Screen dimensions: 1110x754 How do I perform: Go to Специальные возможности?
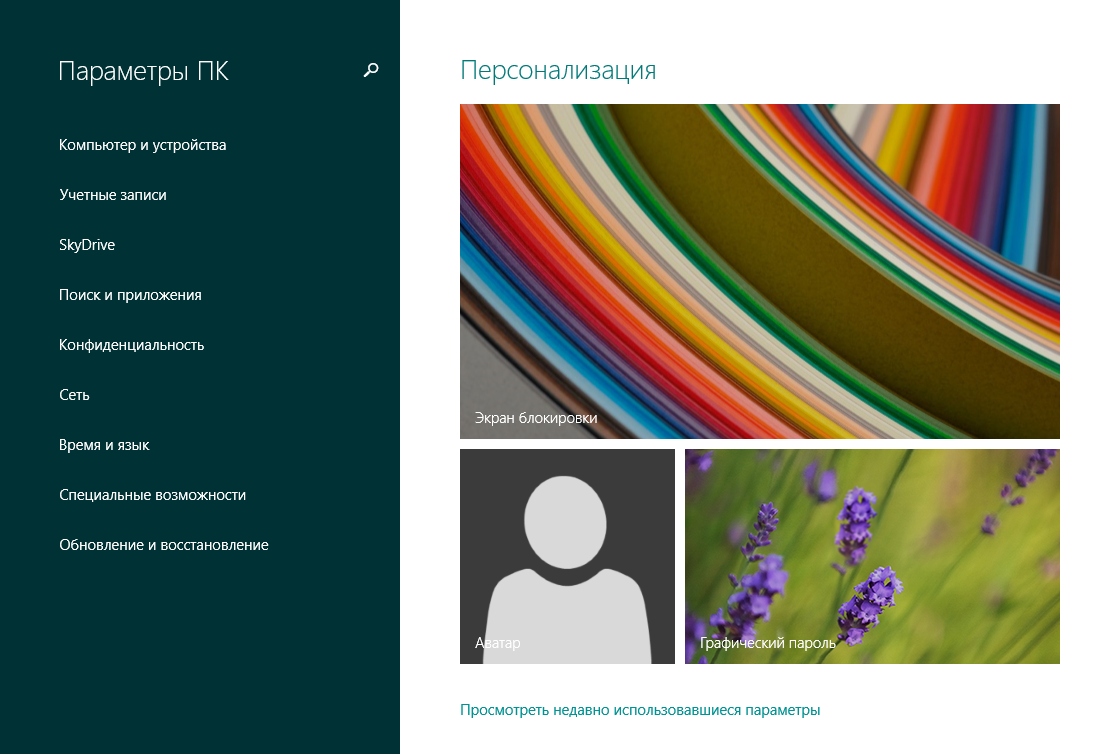tap(152, 496)
